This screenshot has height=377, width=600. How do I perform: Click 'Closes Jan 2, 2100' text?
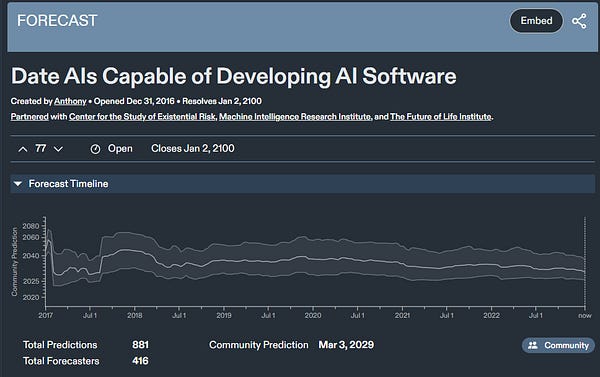(193, 149)
